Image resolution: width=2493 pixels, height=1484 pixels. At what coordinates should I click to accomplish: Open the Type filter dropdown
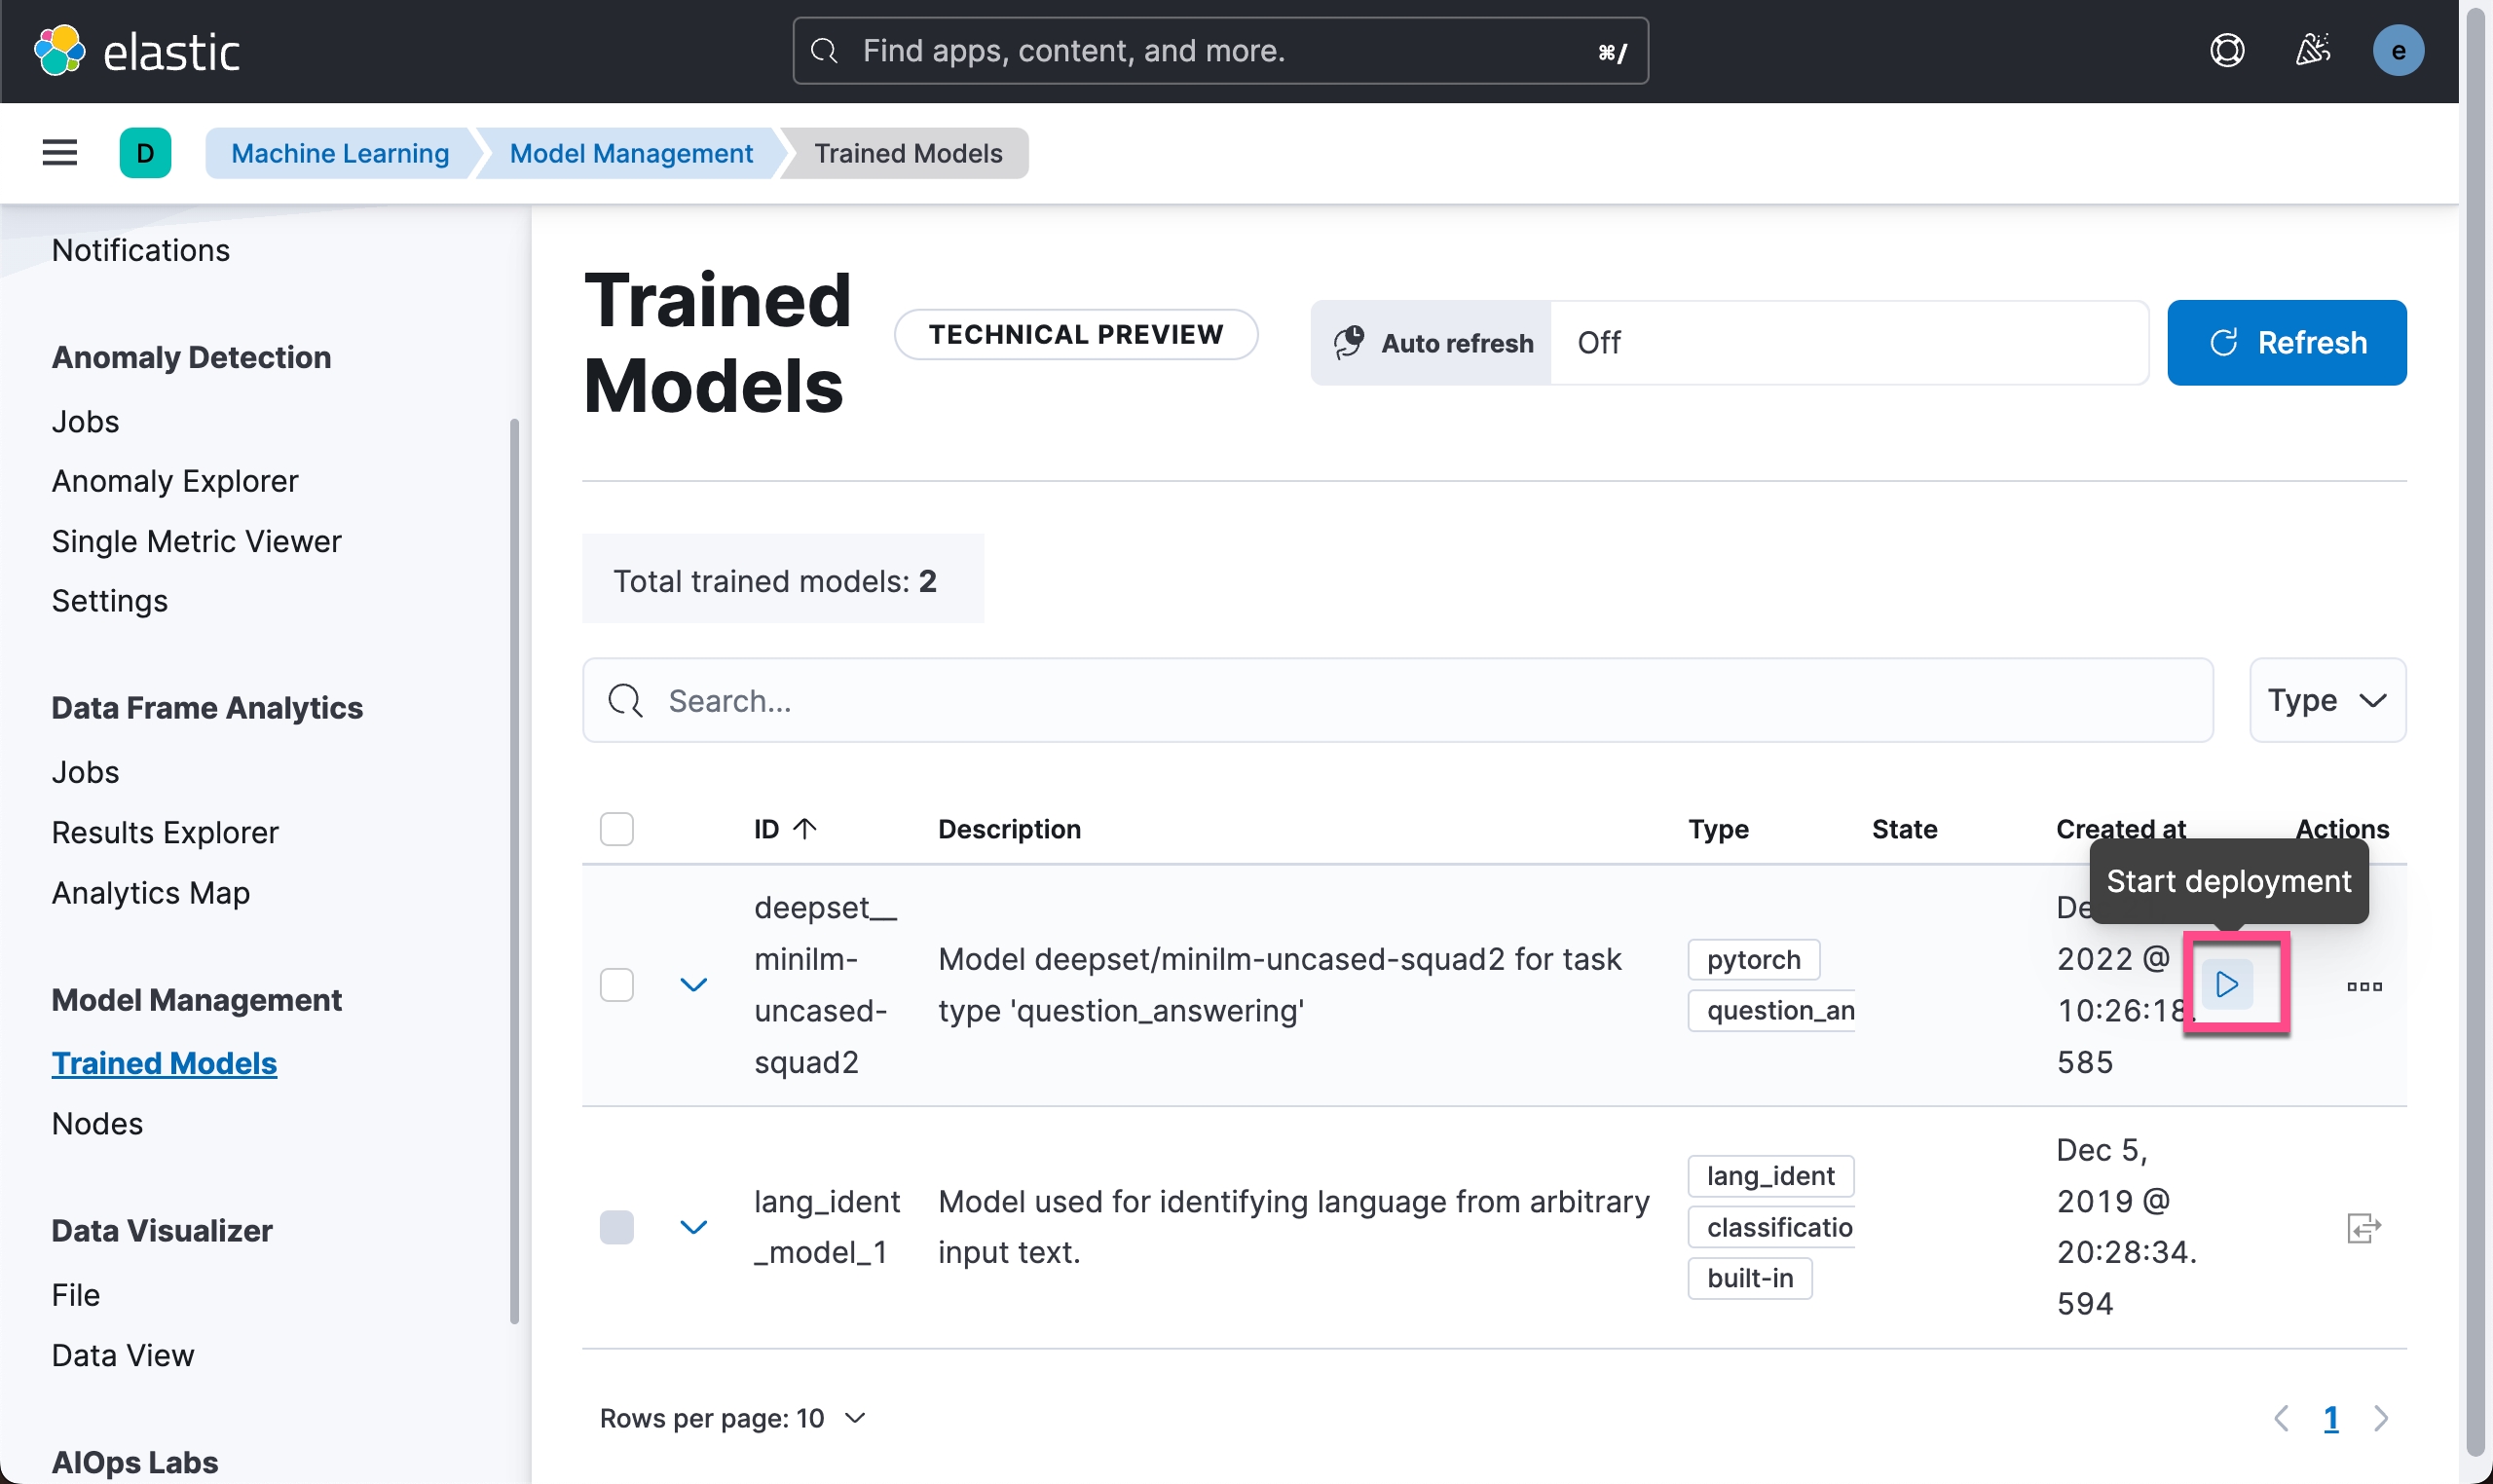pyautogui.click(x=2326, y=700)
